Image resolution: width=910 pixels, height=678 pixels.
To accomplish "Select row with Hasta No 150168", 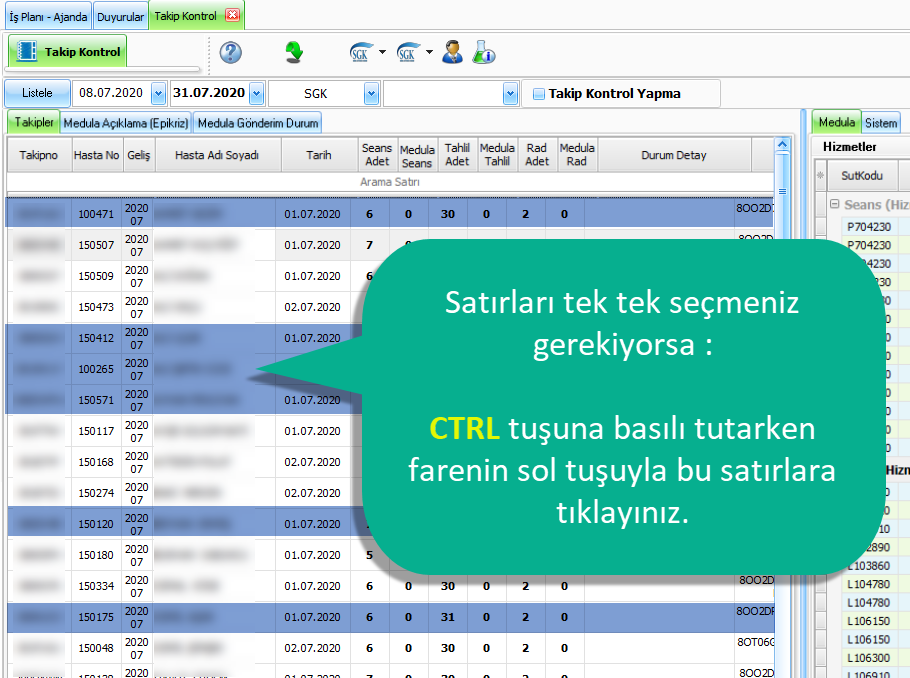I will click(390, 462).
